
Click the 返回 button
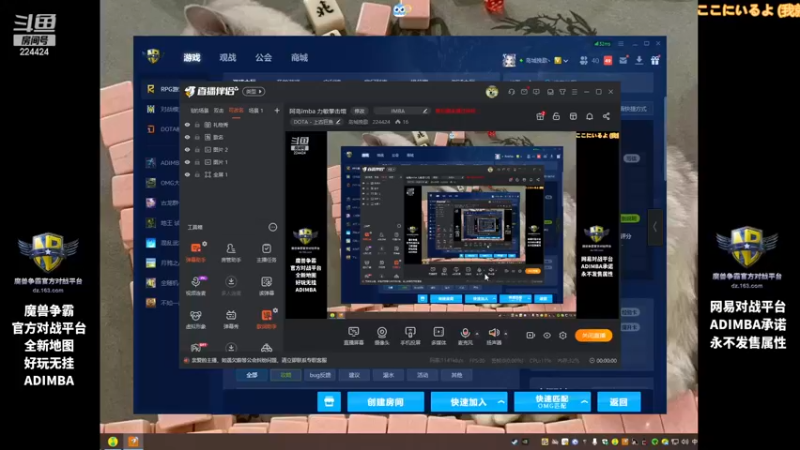618,402
